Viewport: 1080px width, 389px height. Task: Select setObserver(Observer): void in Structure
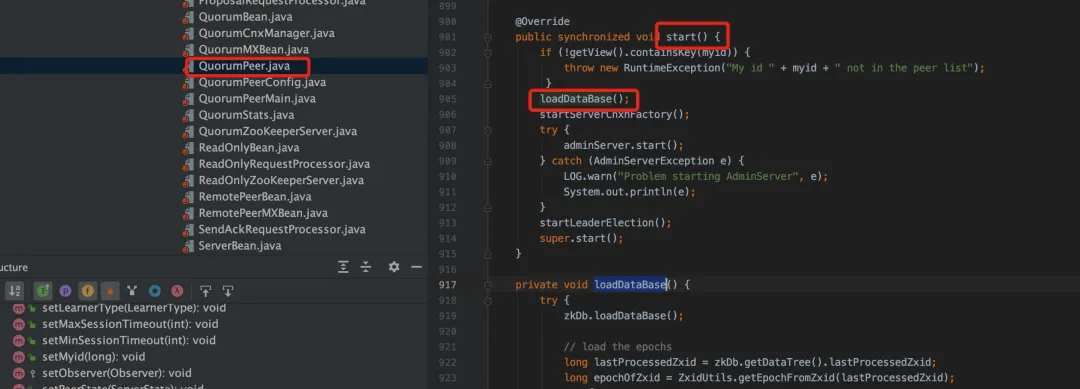click(x=116, y=374)
